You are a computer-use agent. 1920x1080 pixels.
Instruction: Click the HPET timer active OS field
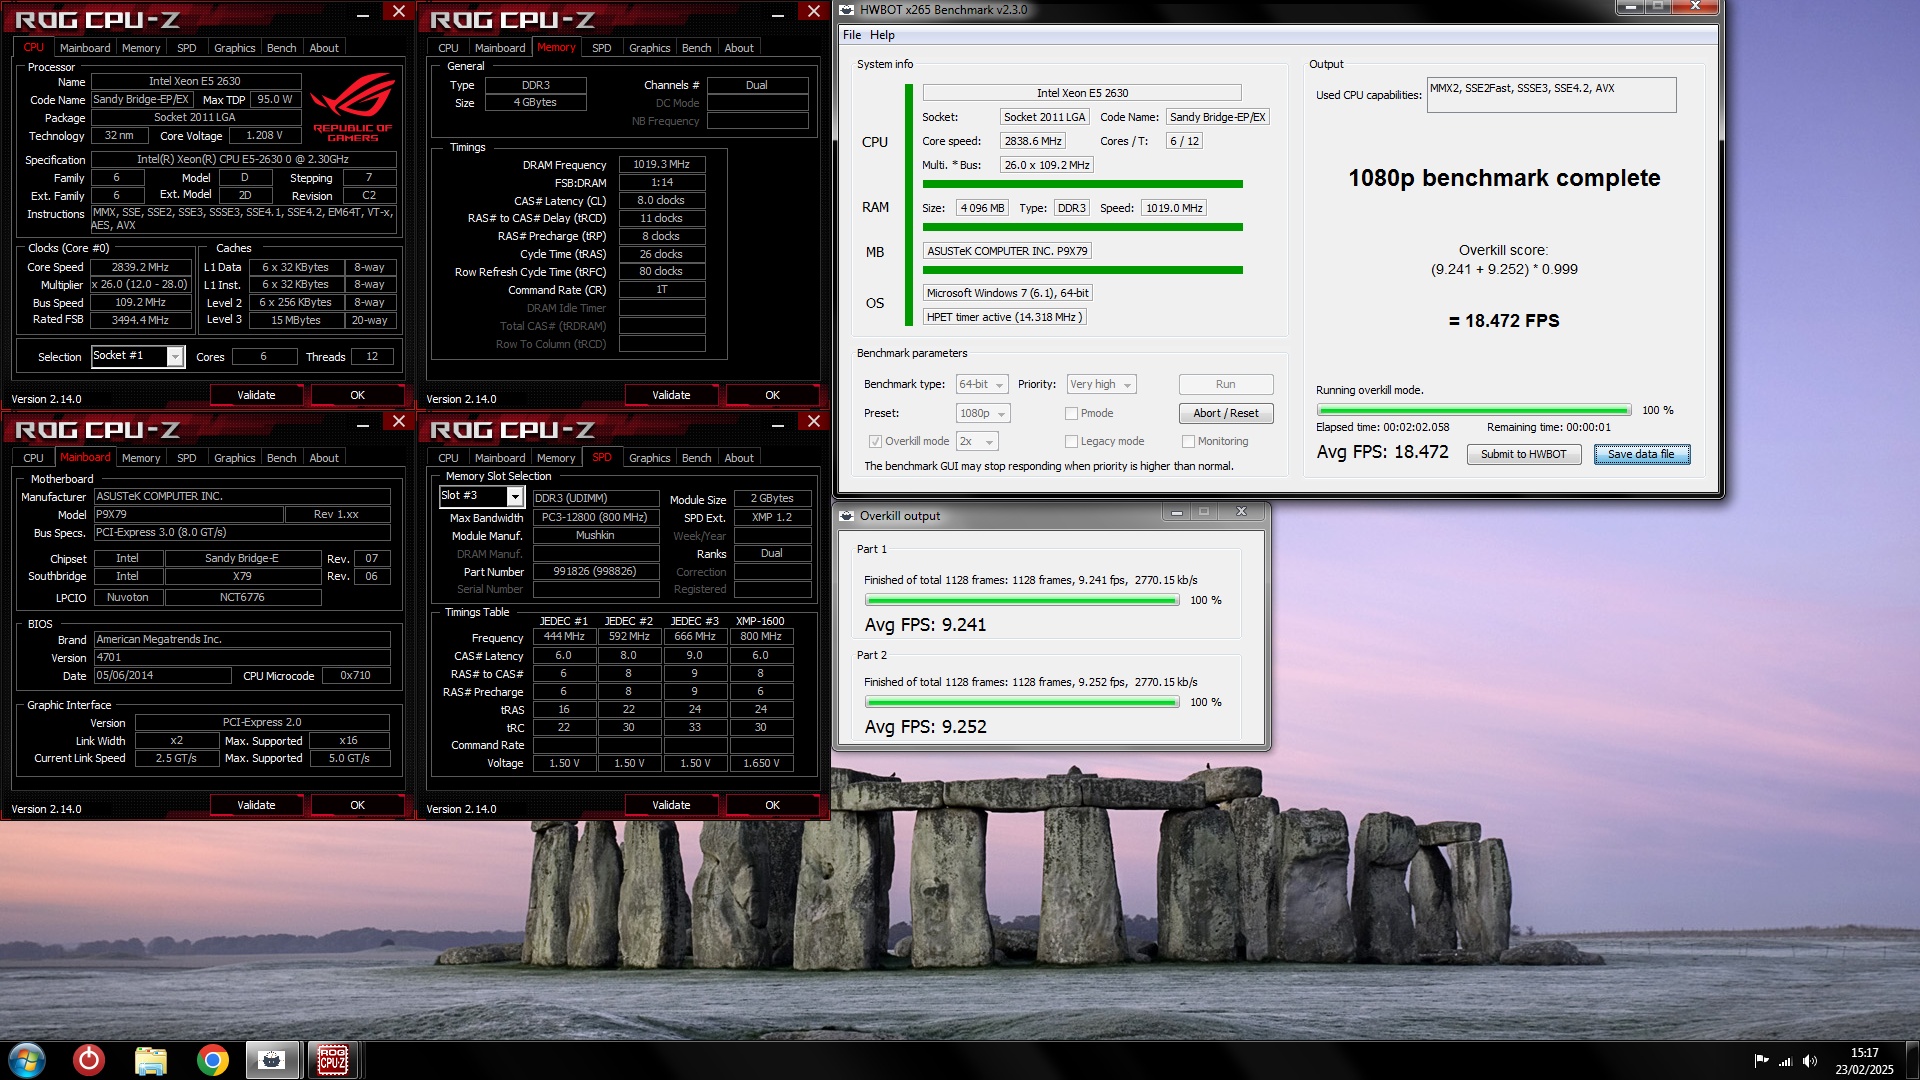tap(1003, 317)
